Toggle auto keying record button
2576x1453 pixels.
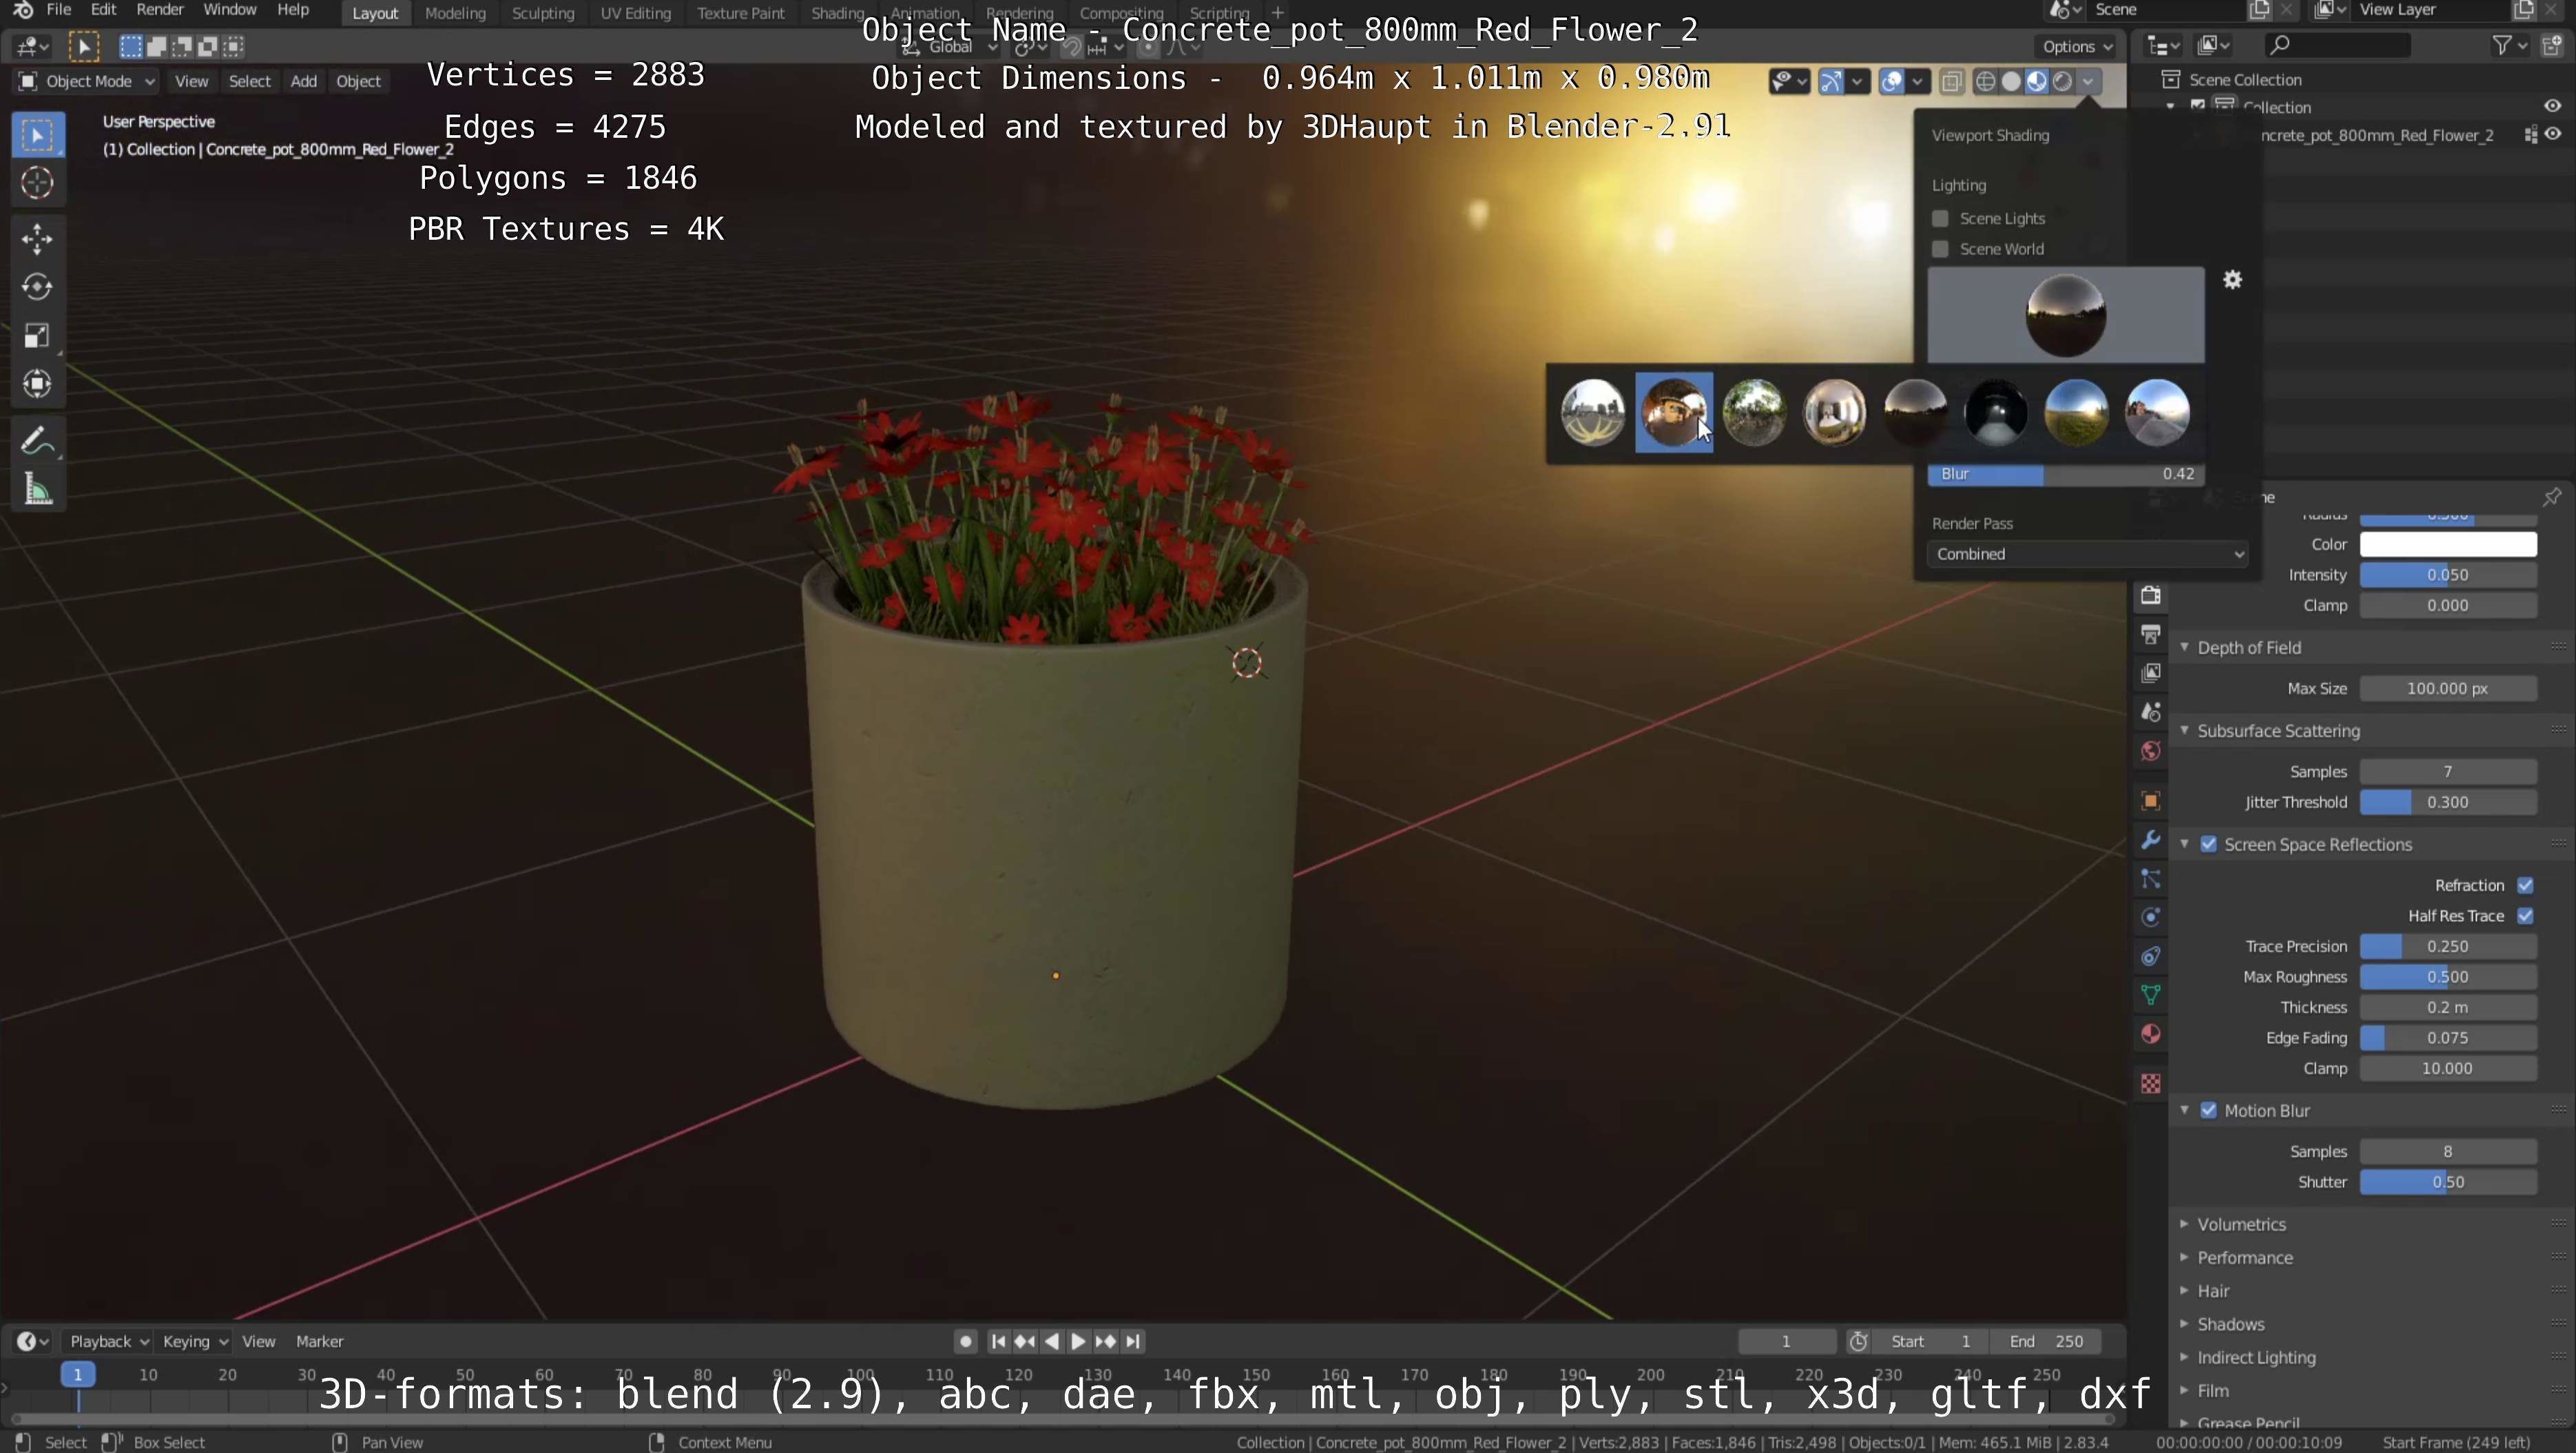[x=965, y=1342]
